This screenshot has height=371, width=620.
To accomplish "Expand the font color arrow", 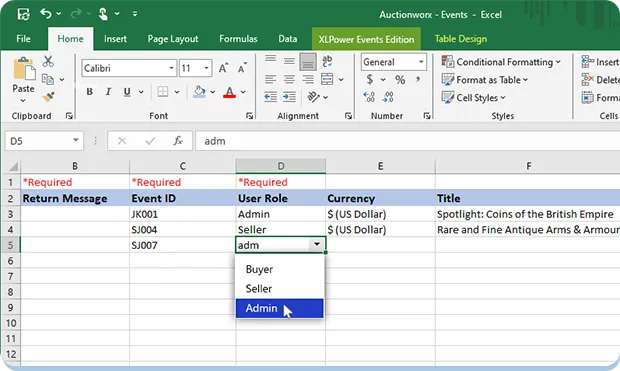I will click(243, 92).
